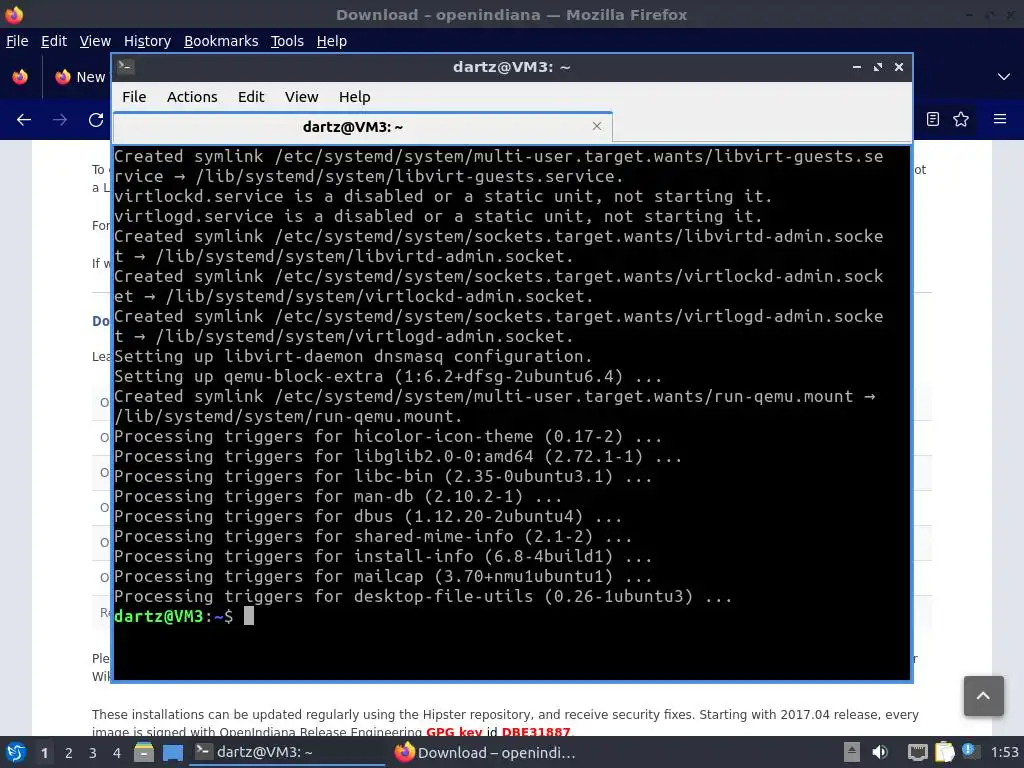The width and height of the screenshot is (1024, 768).
Task: Open Firefox File menu
Action: [x=17, y=41]
